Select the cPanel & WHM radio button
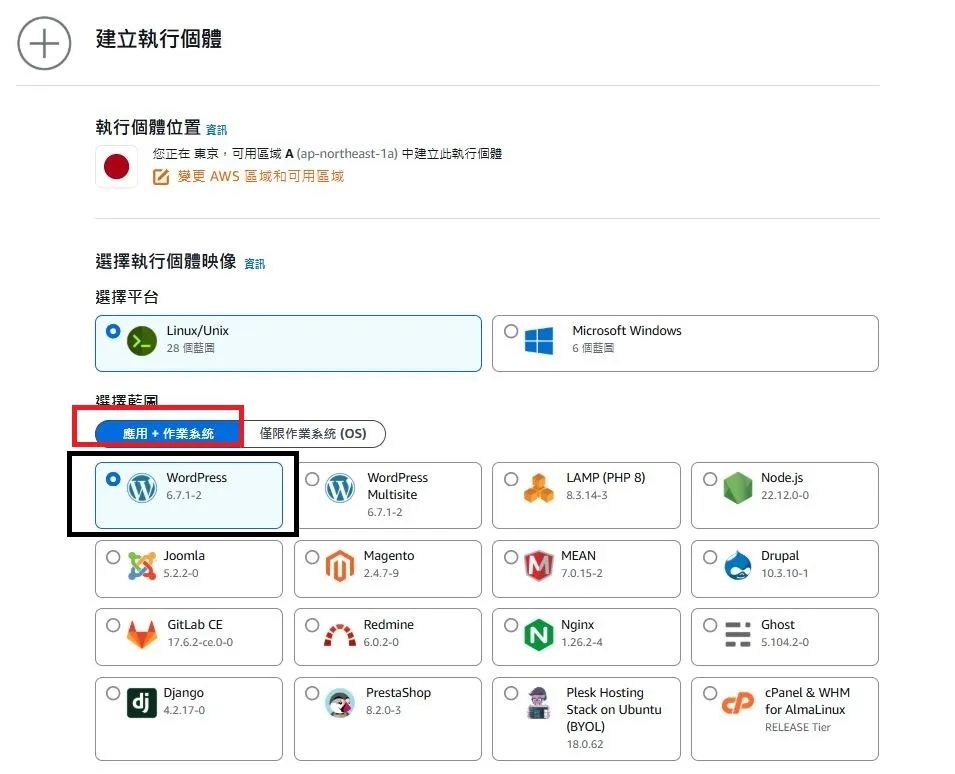 (710, 693)
